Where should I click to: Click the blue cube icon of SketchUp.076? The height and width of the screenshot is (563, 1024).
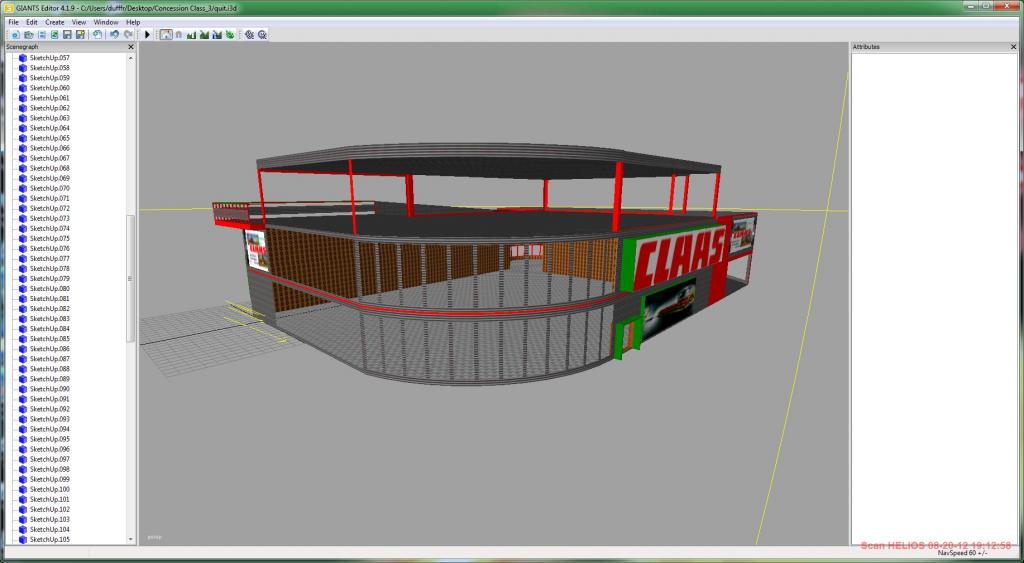coord(23,248)
